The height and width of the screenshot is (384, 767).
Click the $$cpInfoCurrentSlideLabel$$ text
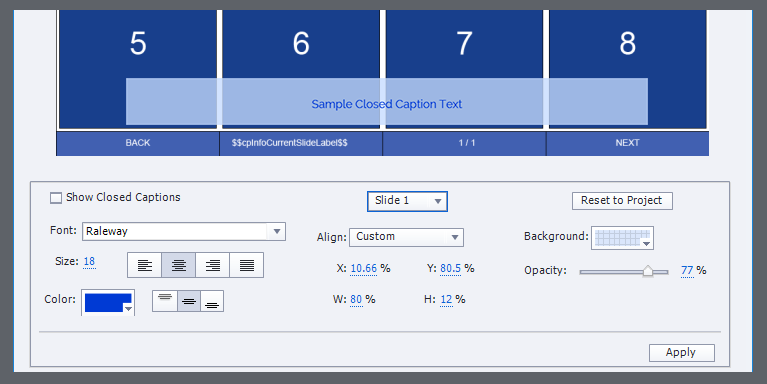[x=290, y=143]
